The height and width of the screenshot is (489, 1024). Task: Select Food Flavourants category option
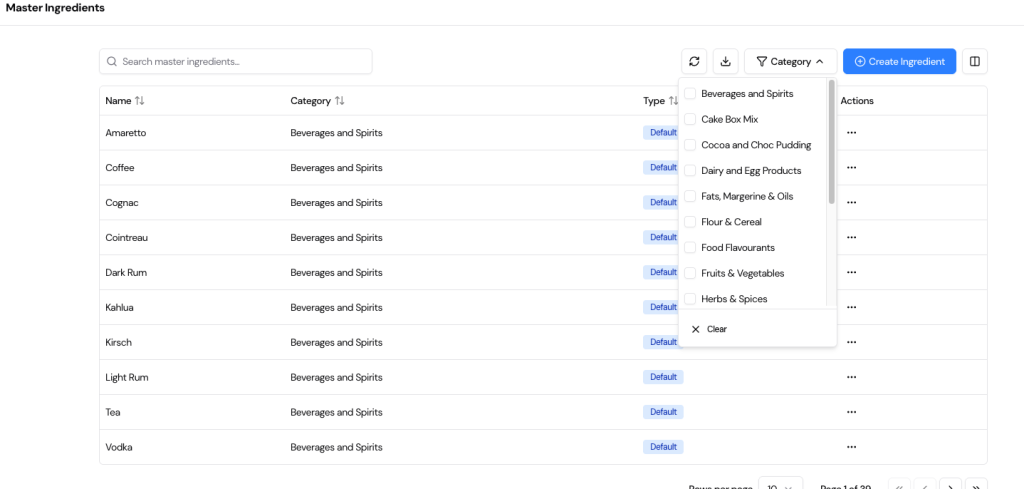[x=690, y=248]
